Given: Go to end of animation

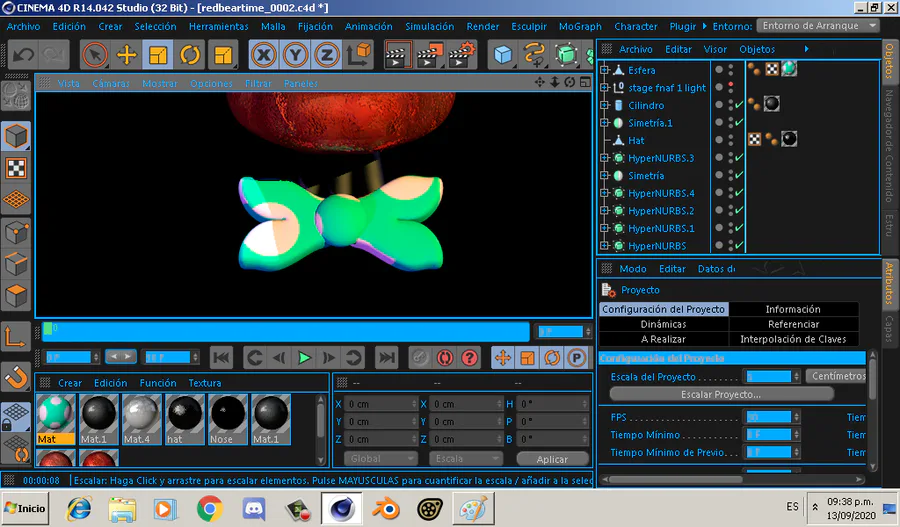Looking at the screenshot, I should [386, 358].
